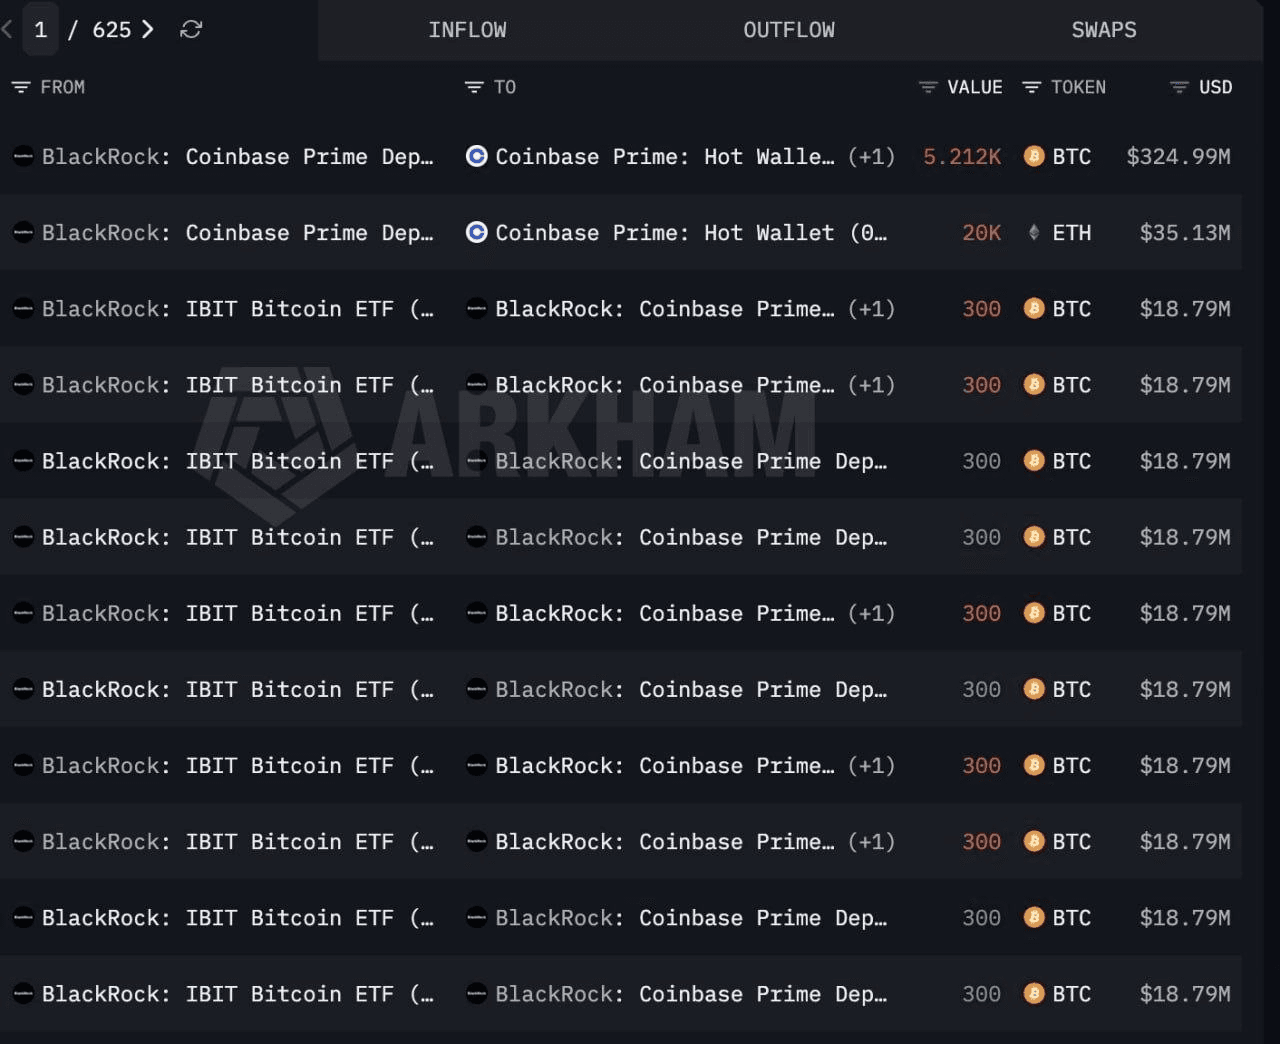
Task: Click Bitcoin token icon in the $324.99M row
Action: click(x=1034, y=156)
